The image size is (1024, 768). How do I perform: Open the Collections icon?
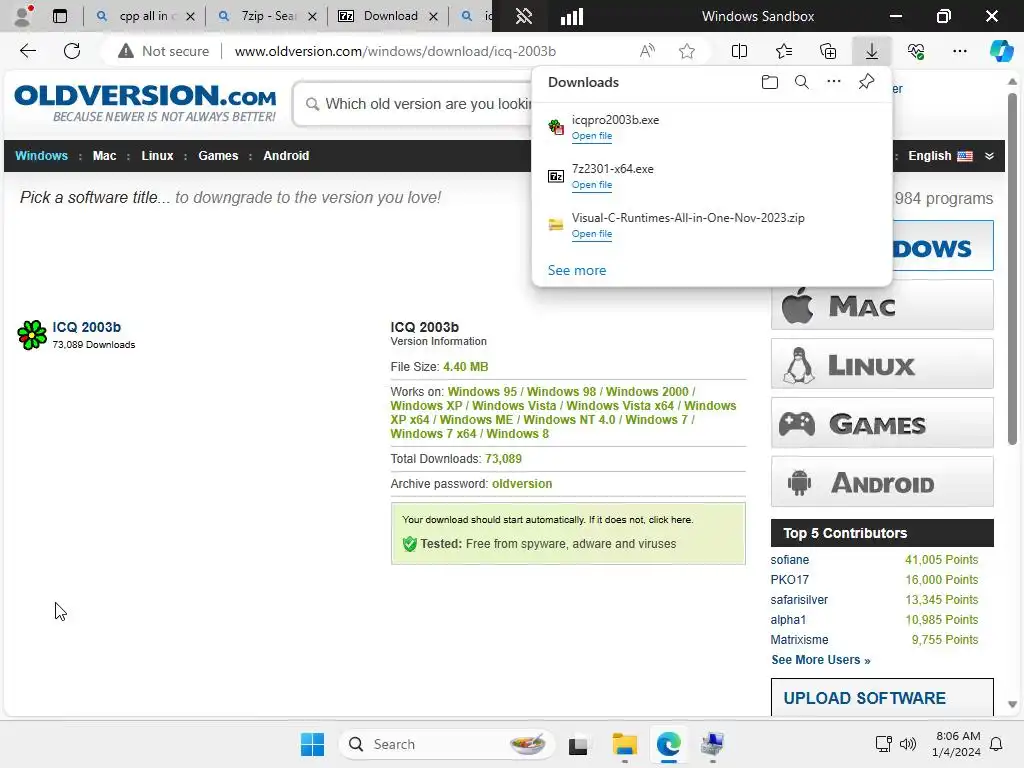(x=828, y=51)
